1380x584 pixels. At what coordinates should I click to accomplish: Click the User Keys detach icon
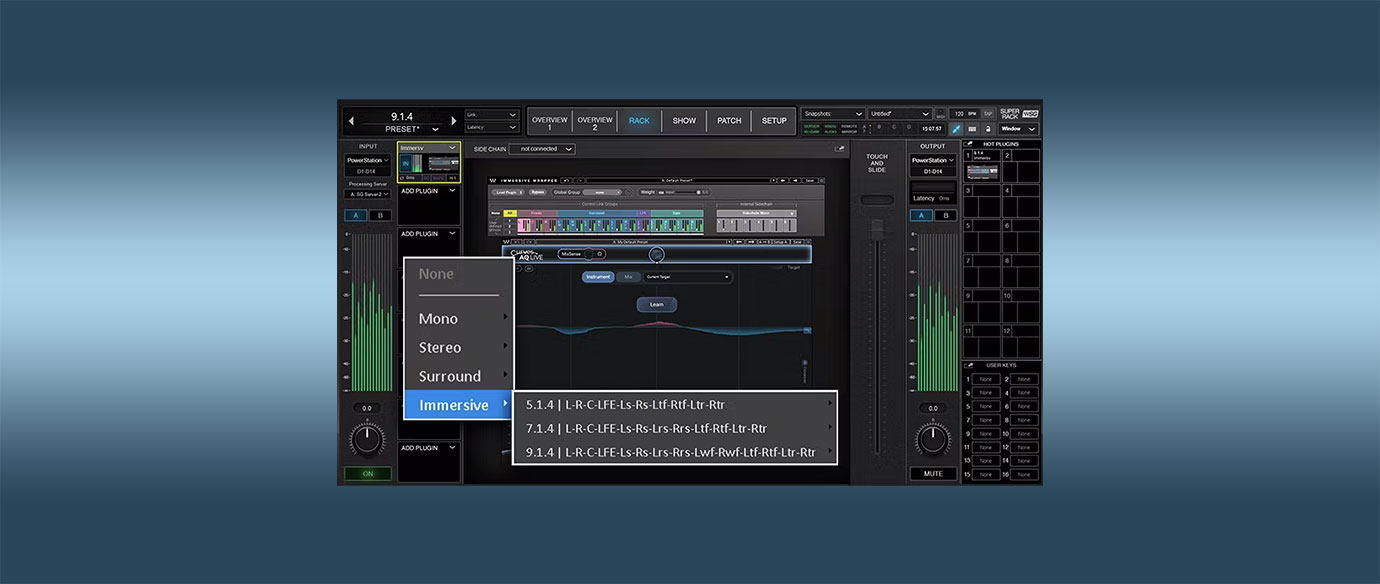tap(968, 365)
